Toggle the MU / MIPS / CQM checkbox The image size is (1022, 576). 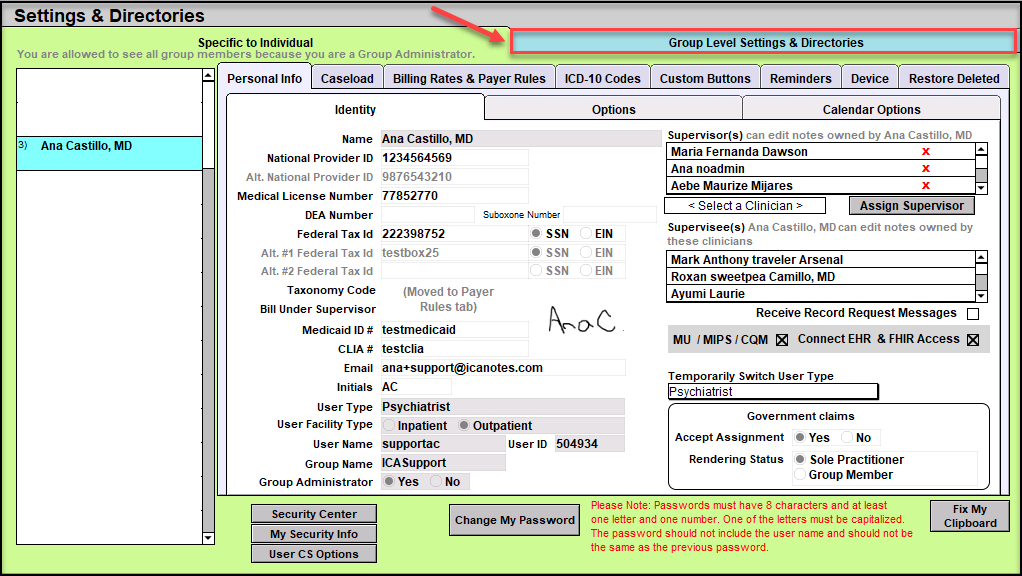click(783, 340)
